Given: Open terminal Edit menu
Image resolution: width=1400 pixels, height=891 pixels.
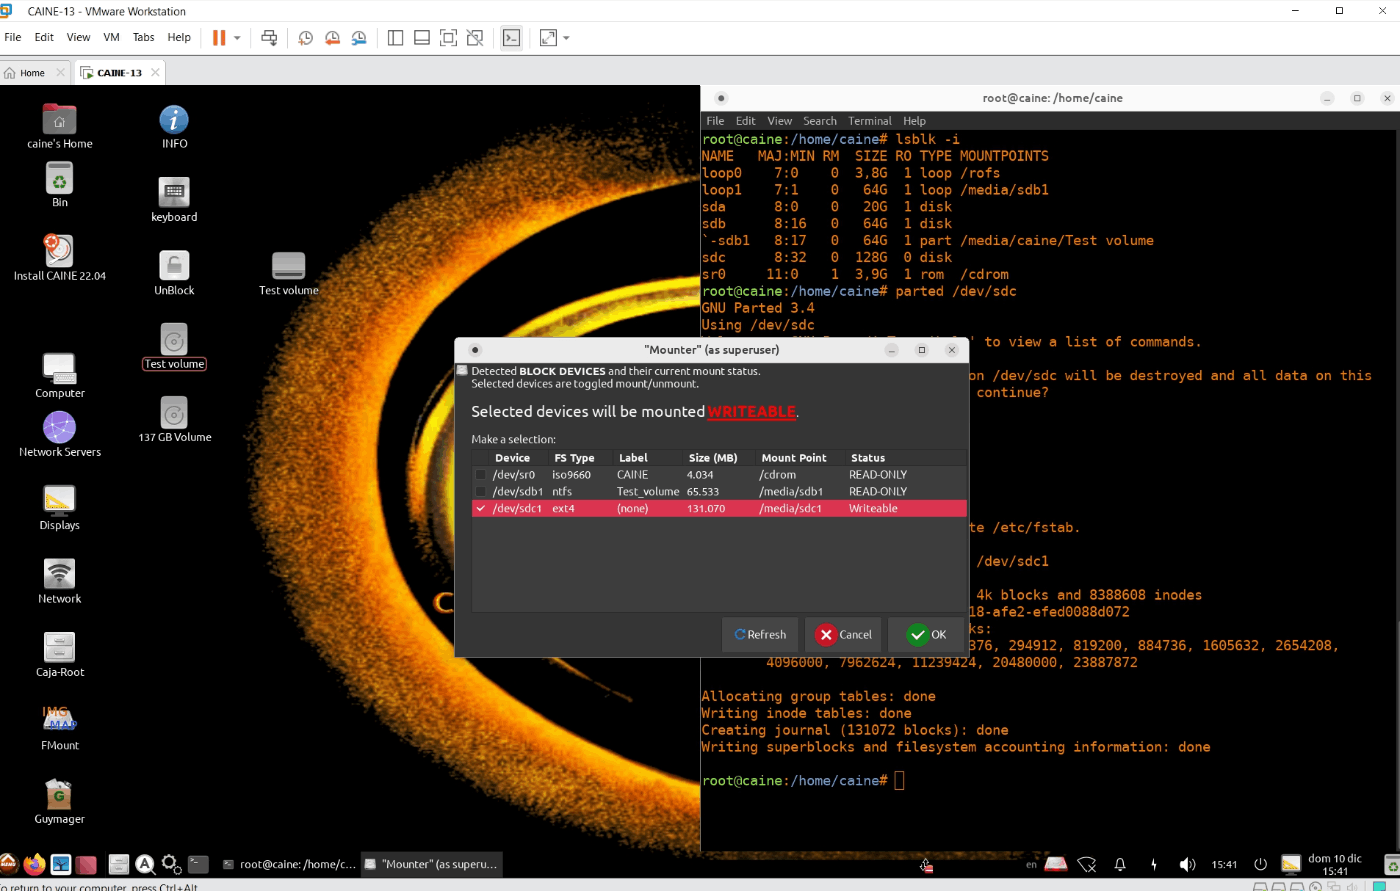Looking at the screenshot, I should tap(746, 121).
